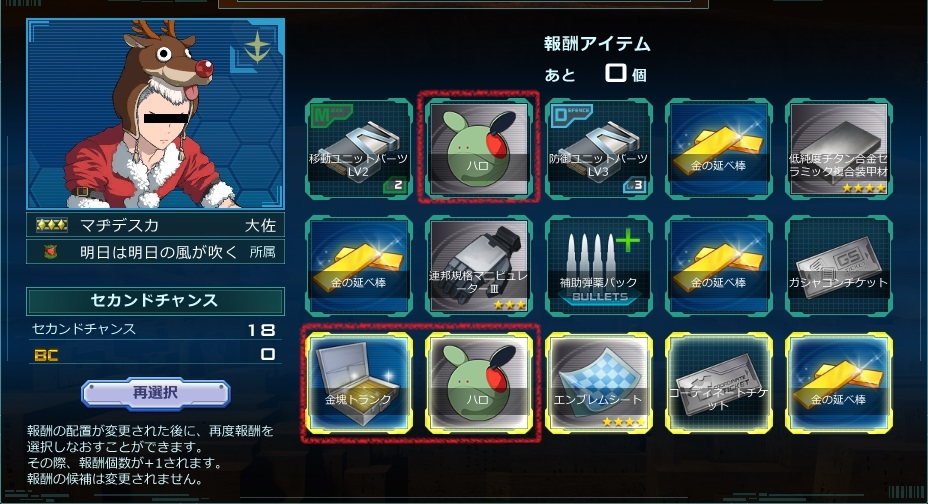The width and height of the screenshot is (928, 504).
Task: Select the 補助弾薬パック bullets item
Action: coord(598,266)
